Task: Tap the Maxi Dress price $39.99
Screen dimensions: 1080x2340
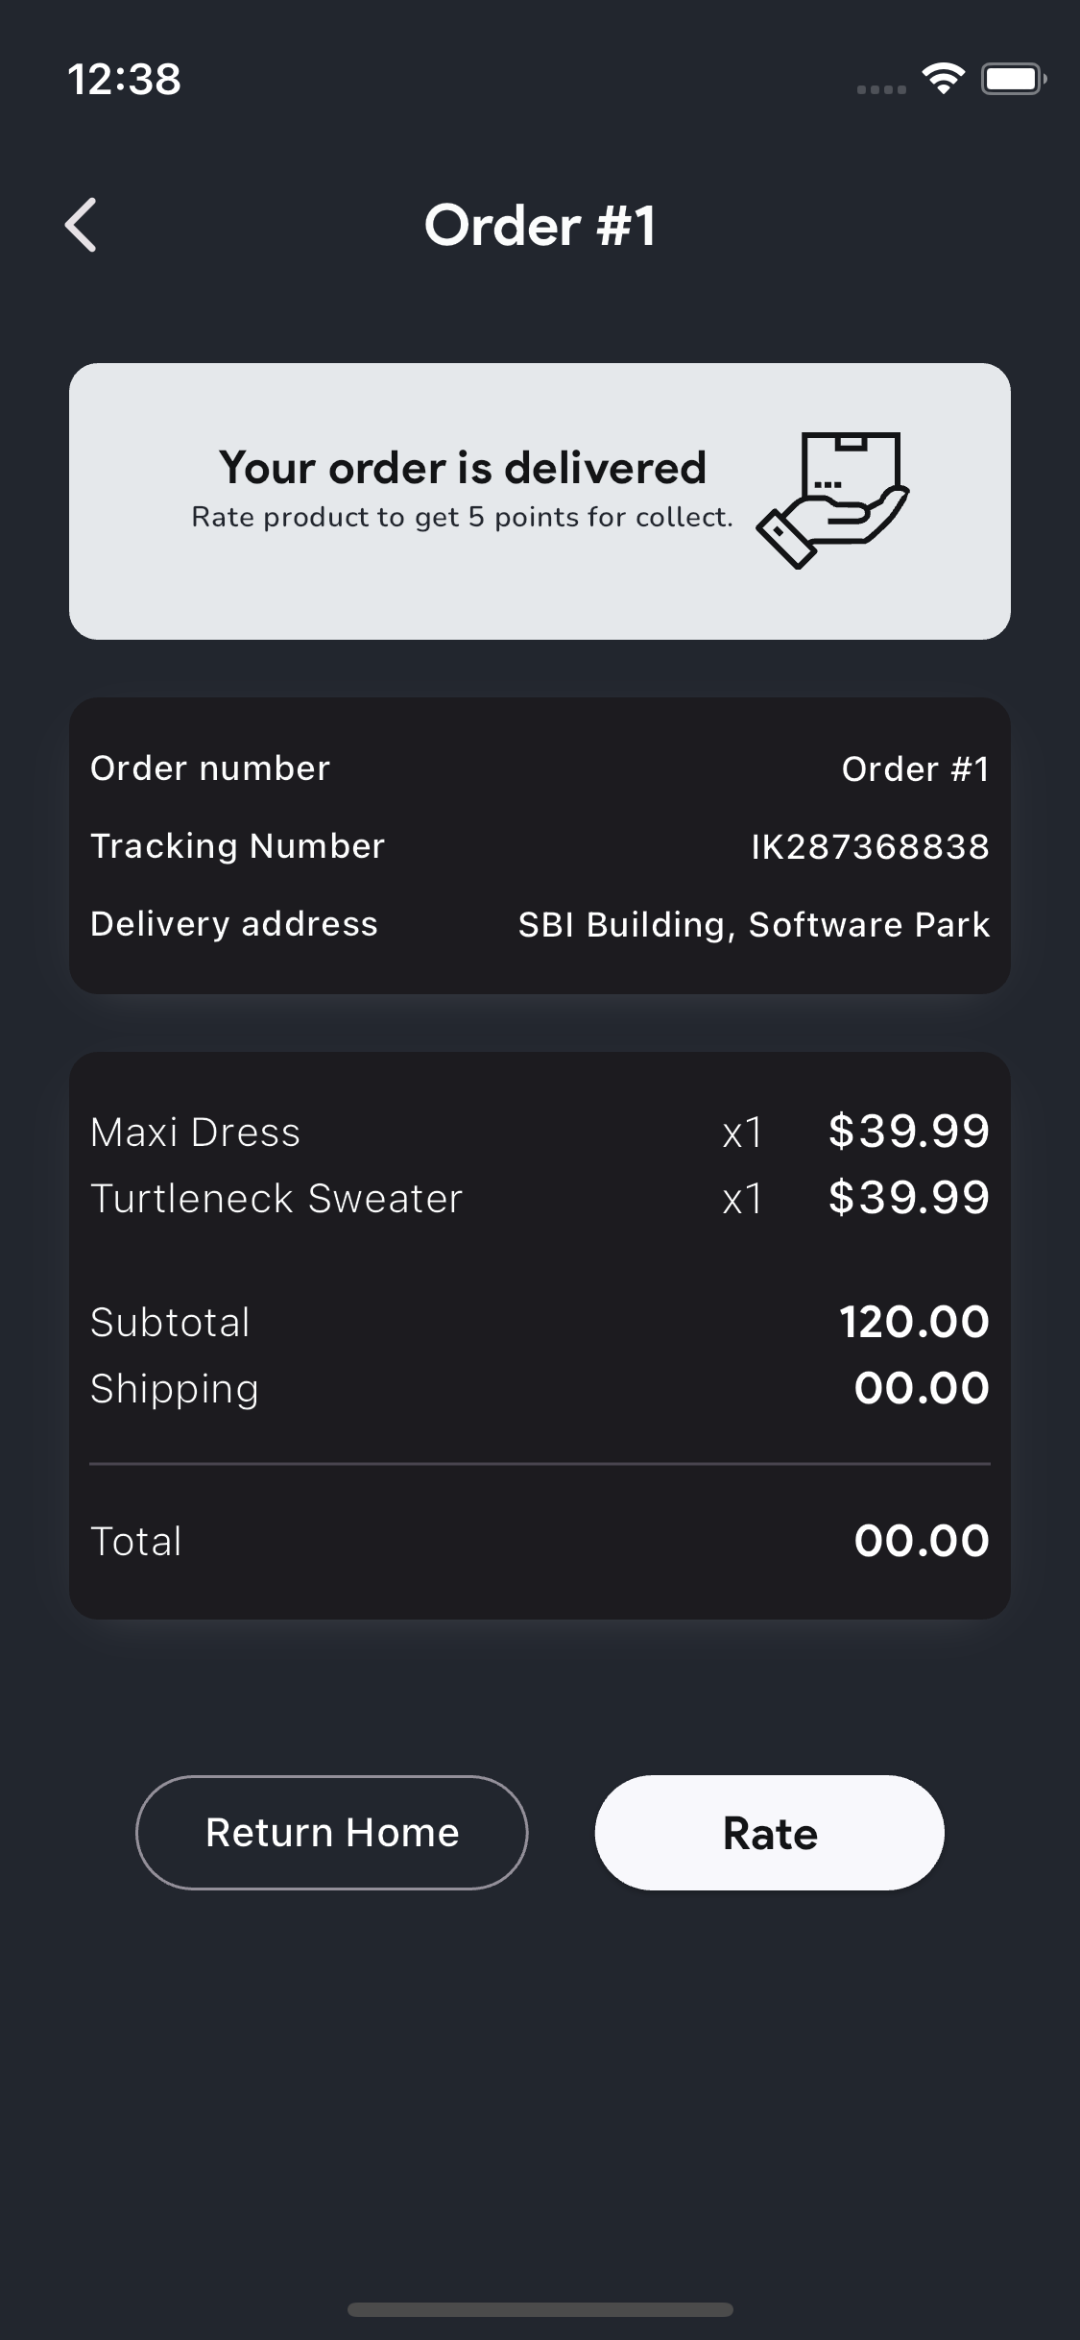Action: pos(908,1132)
